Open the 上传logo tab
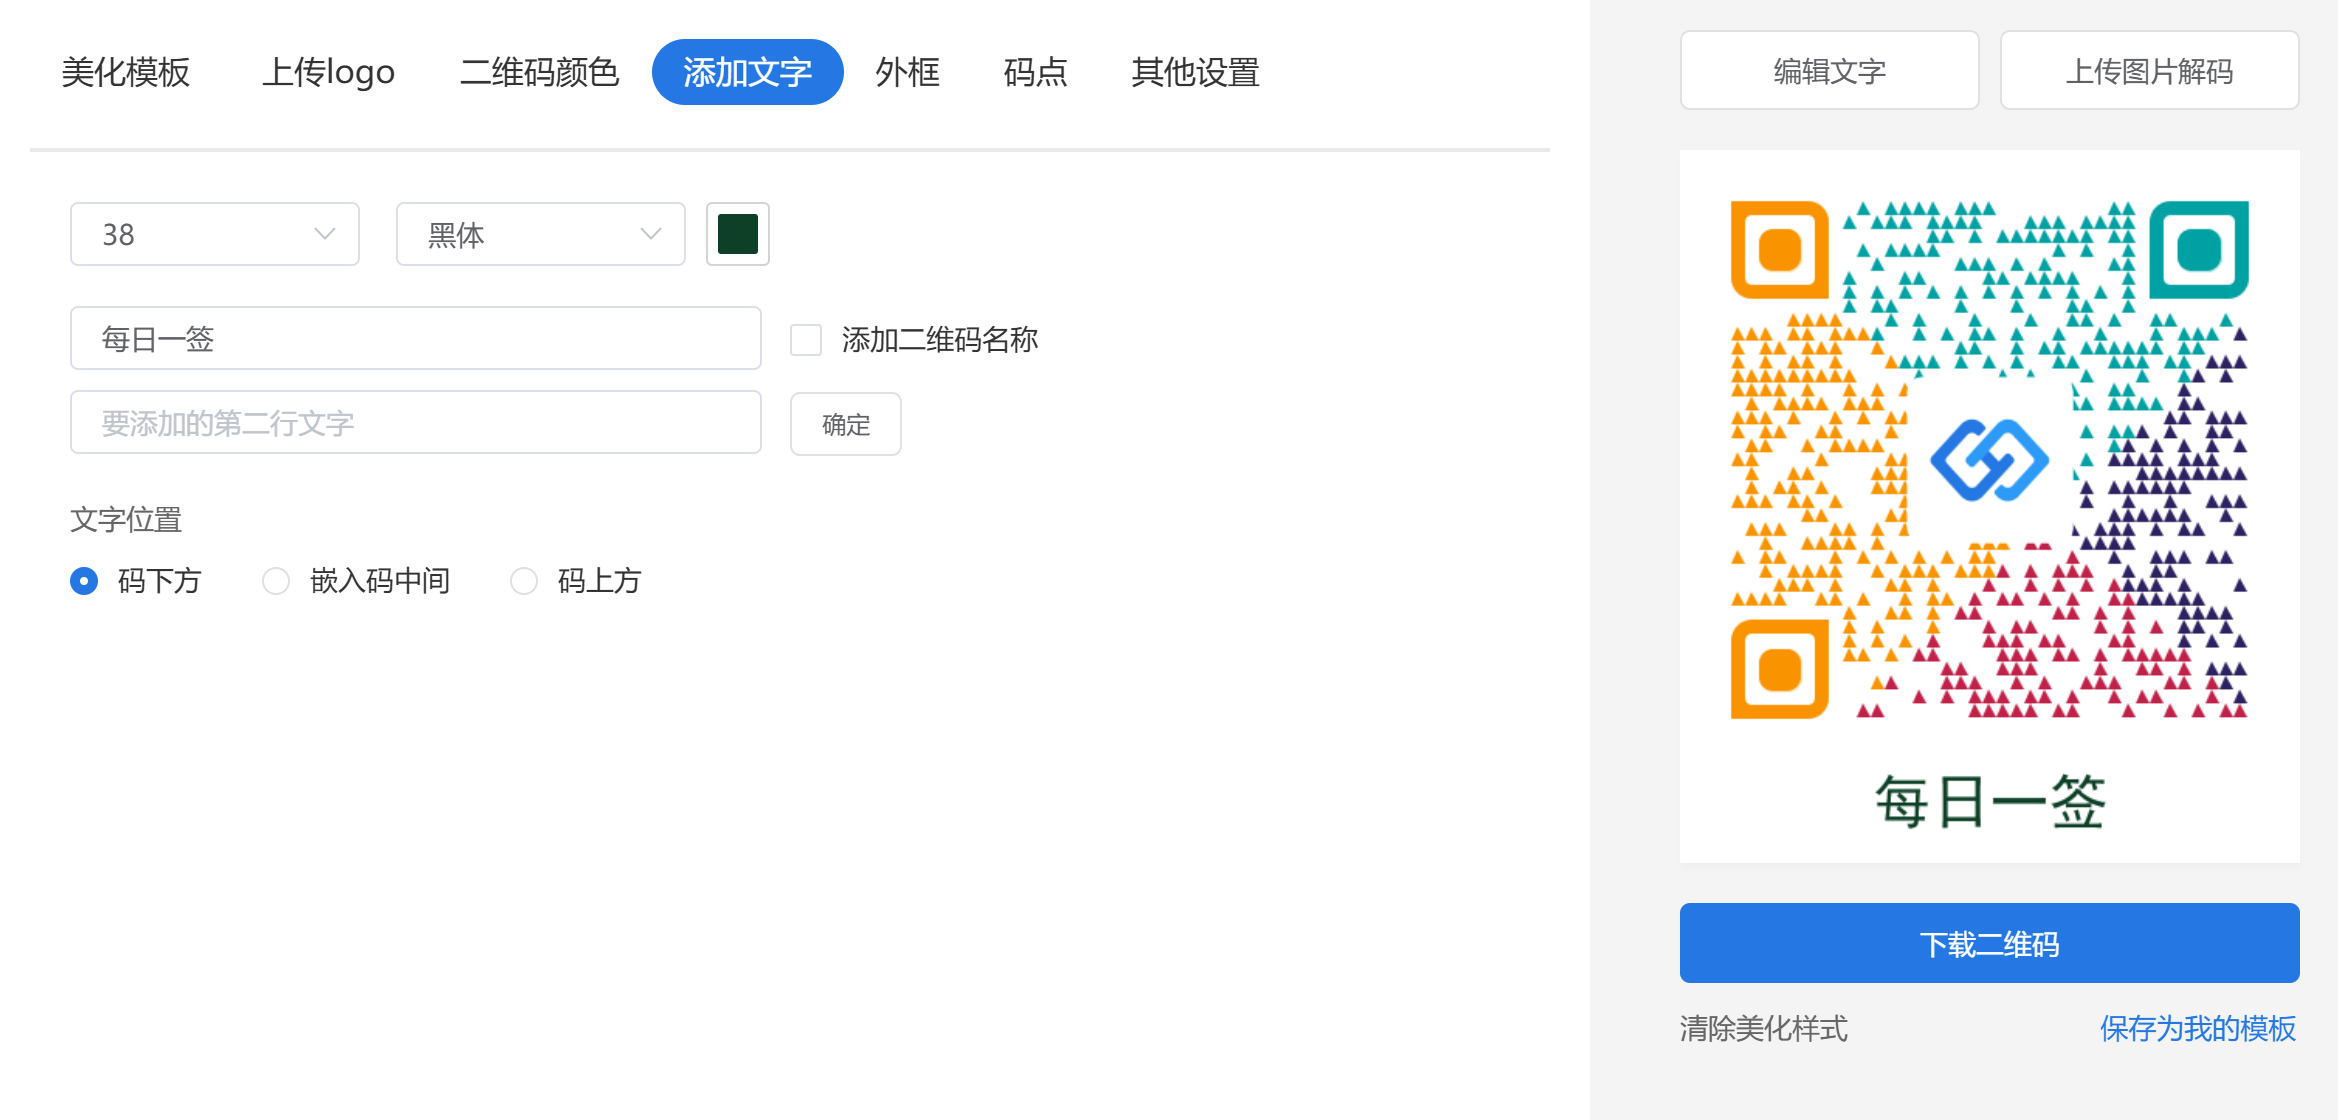 coord(328,72)
